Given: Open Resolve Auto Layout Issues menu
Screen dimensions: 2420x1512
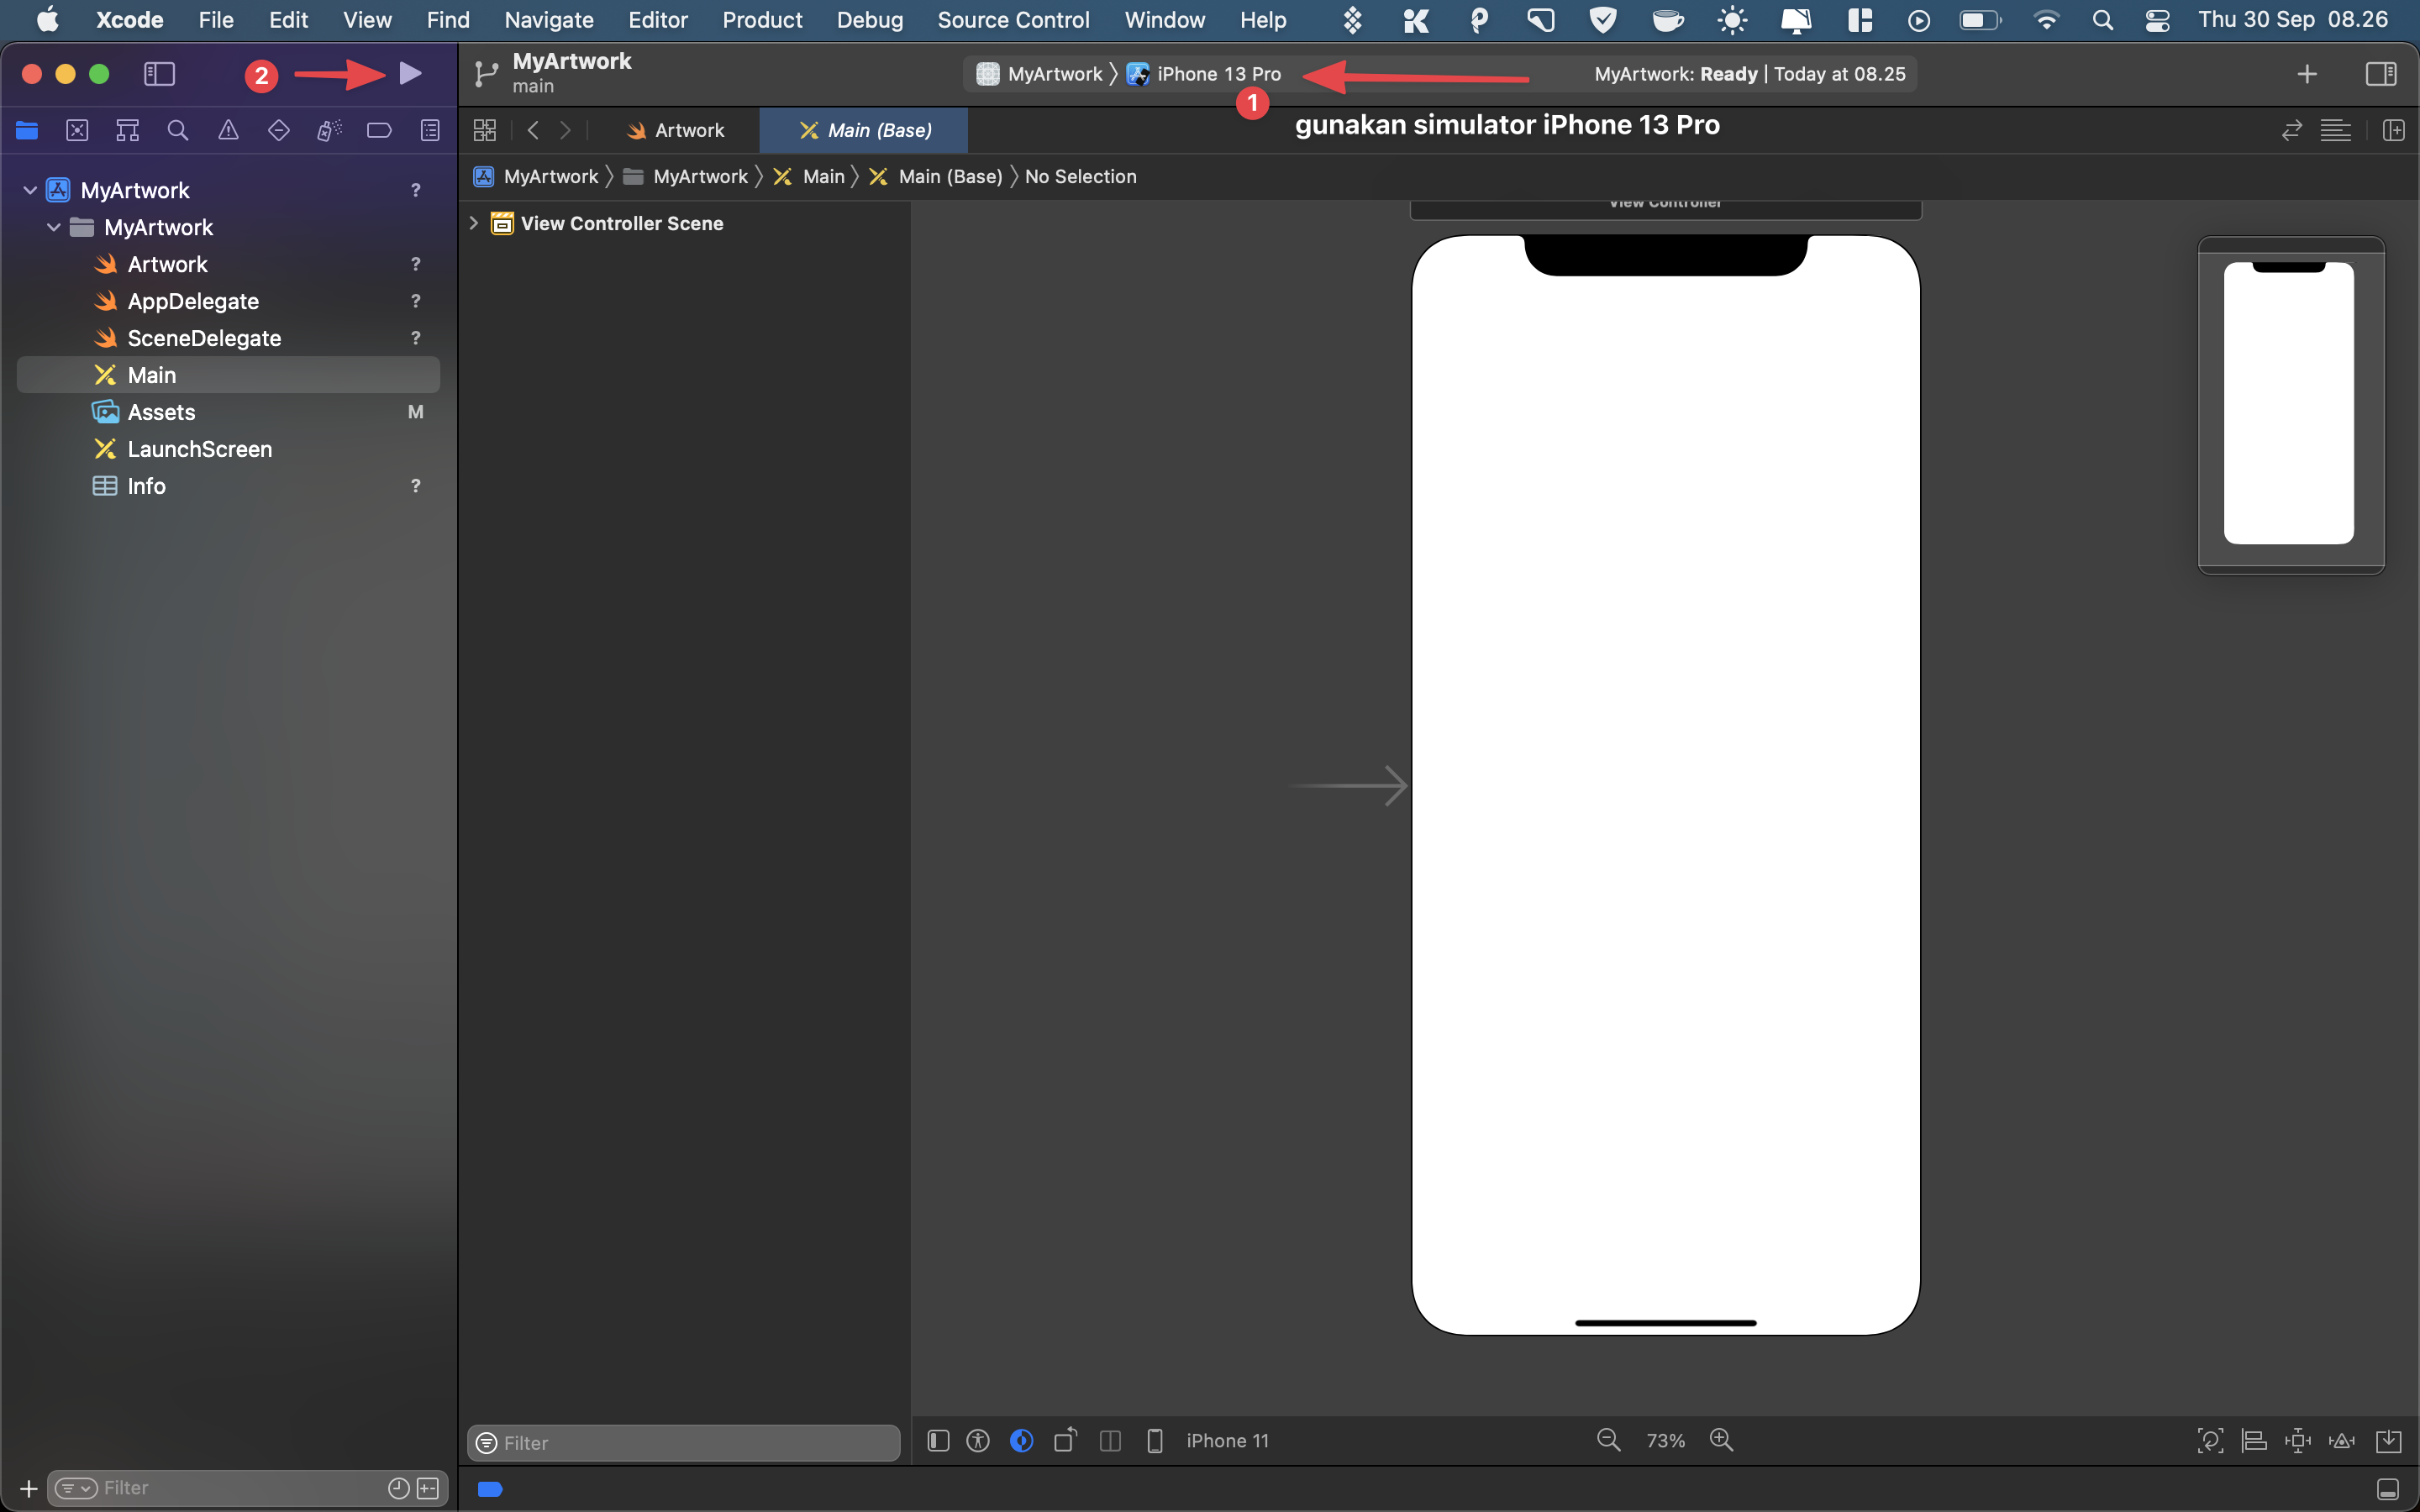Looking at the screenshot, I should point(2342,1440).
